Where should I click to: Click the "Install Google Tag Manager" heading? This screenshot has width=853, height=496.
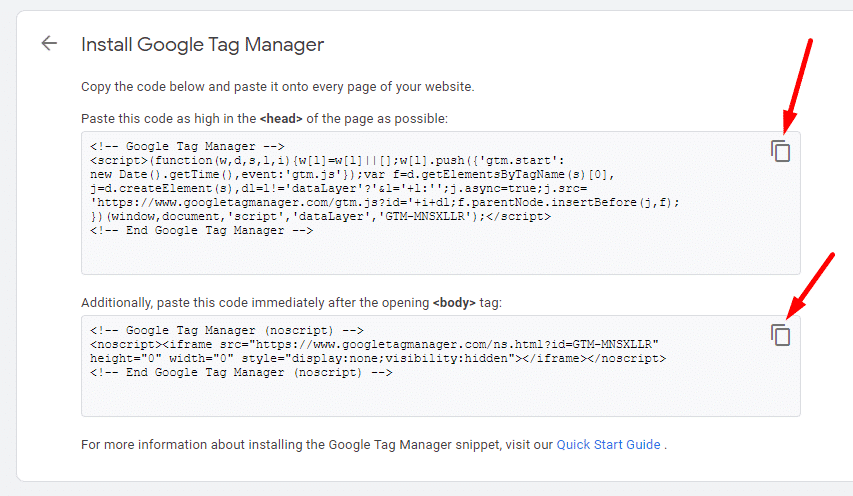click(x=203, y=44)
